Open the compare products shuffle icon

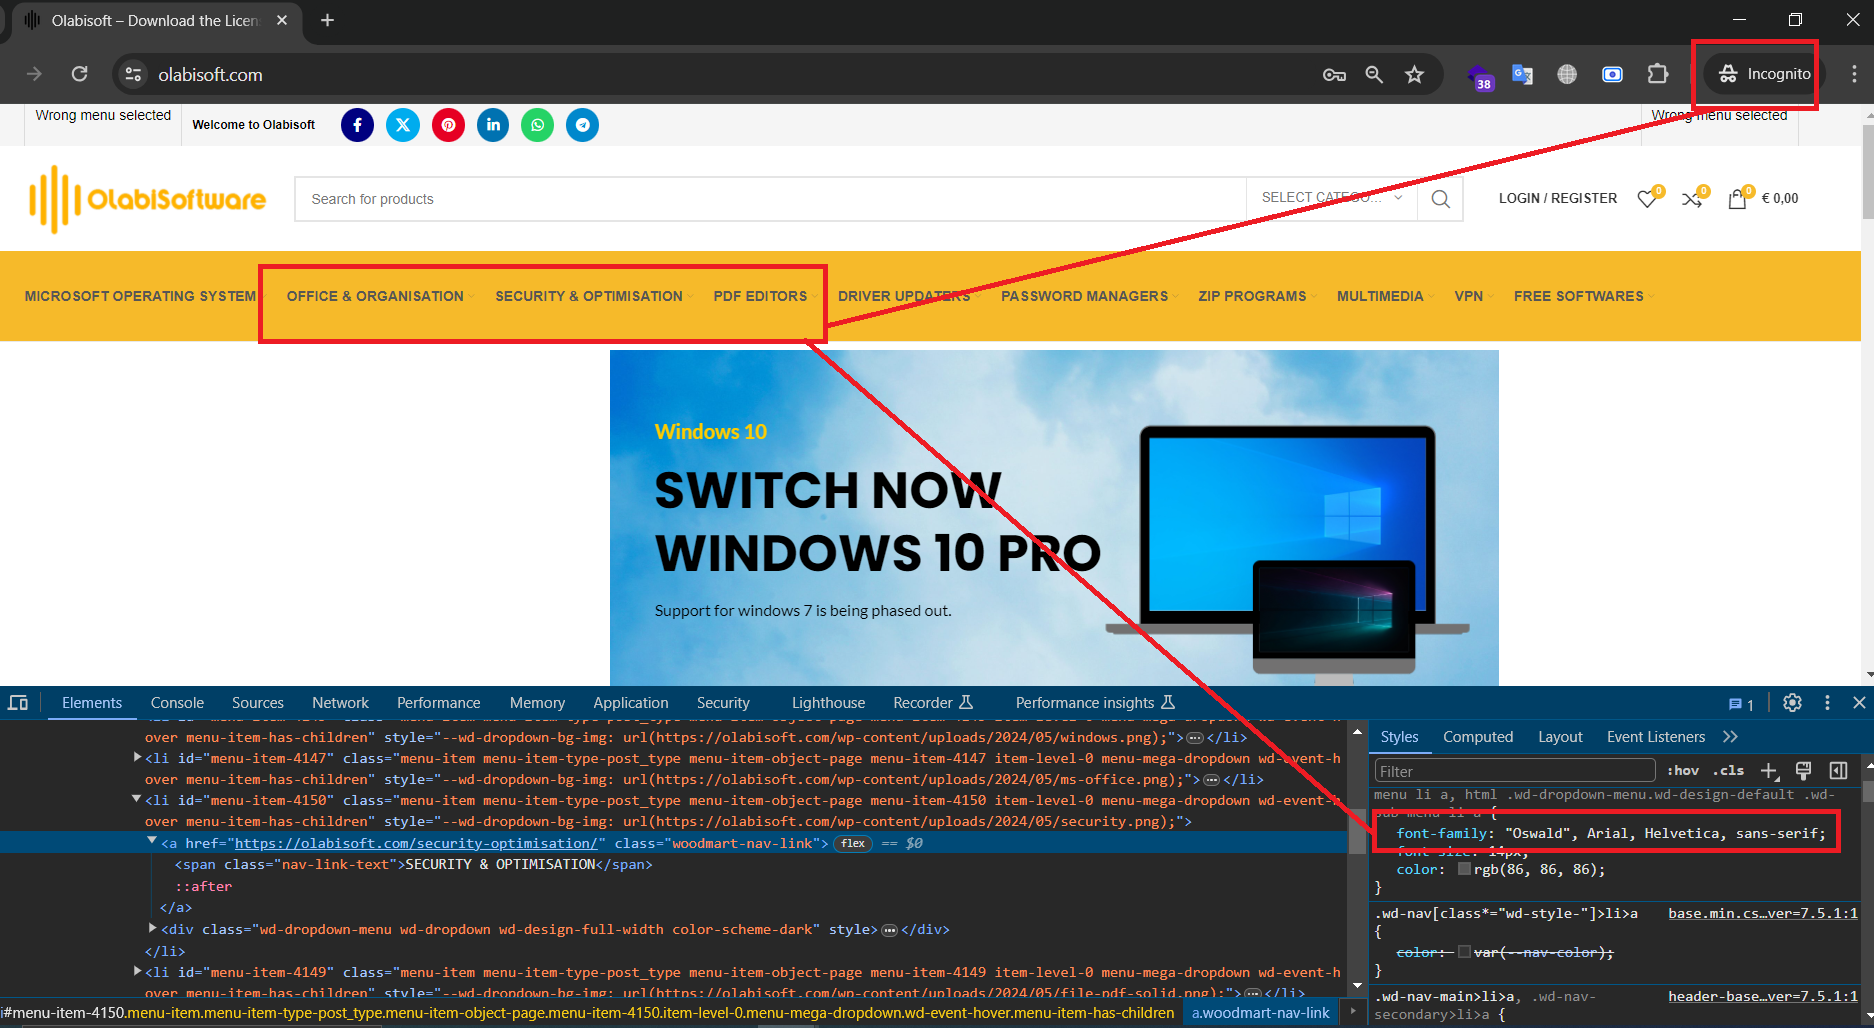click(x=1692, y=199)
